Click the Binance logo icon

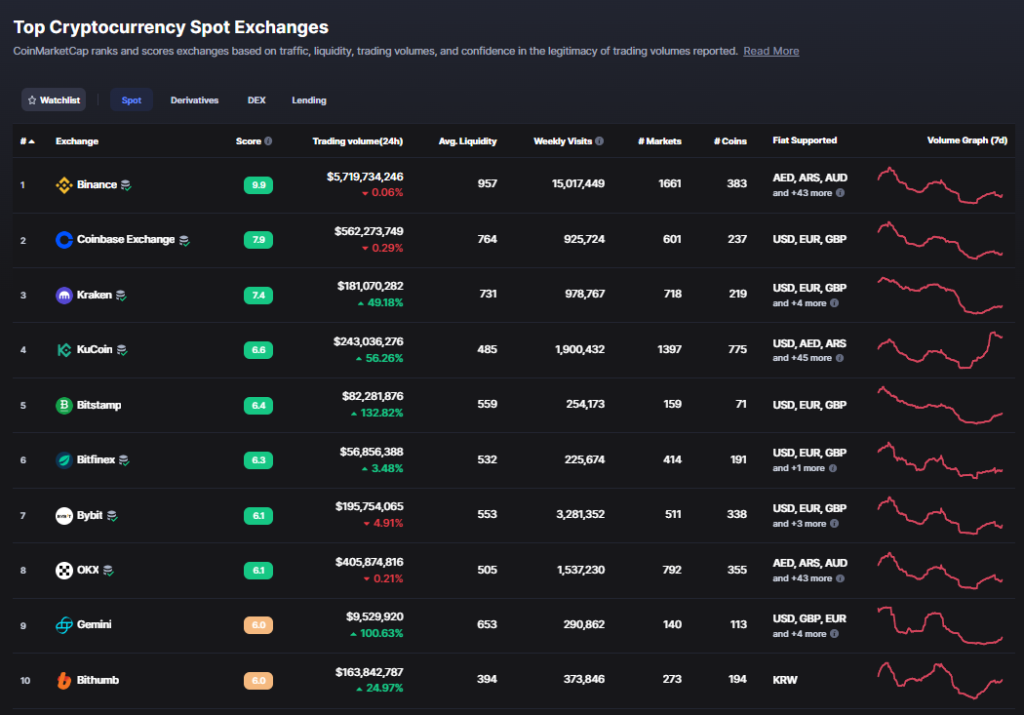click(64, 185)
